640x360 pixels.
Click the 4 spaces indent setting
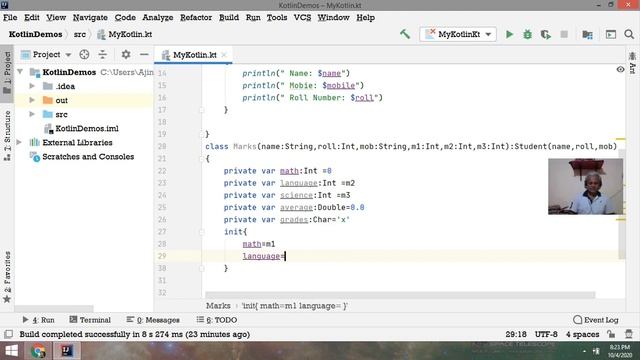(x=582, y=334)
